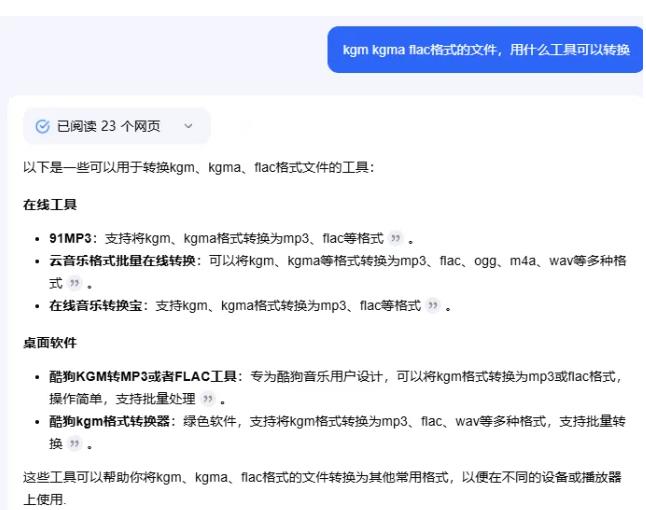Expand the 已阅读 23 个网页 chevron arrow
The width and height of the screenshot is (646, 510).
click(188, 127)
